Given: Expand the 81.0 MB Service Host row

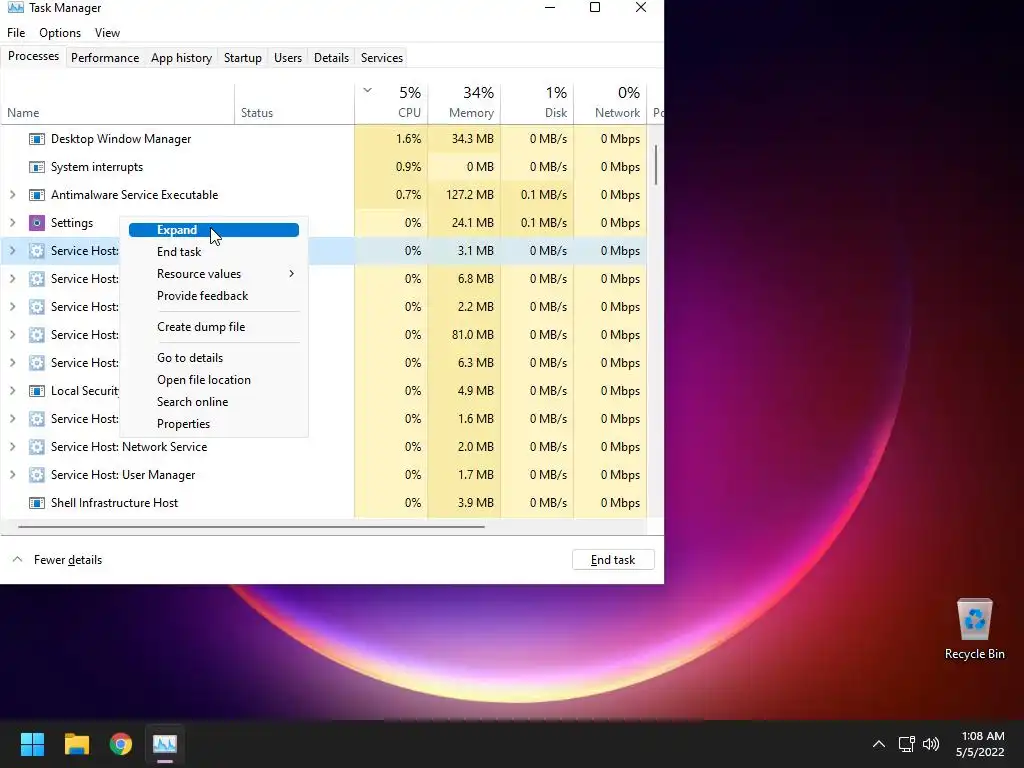Looking at the screenshot, I should tap(12, 334).
